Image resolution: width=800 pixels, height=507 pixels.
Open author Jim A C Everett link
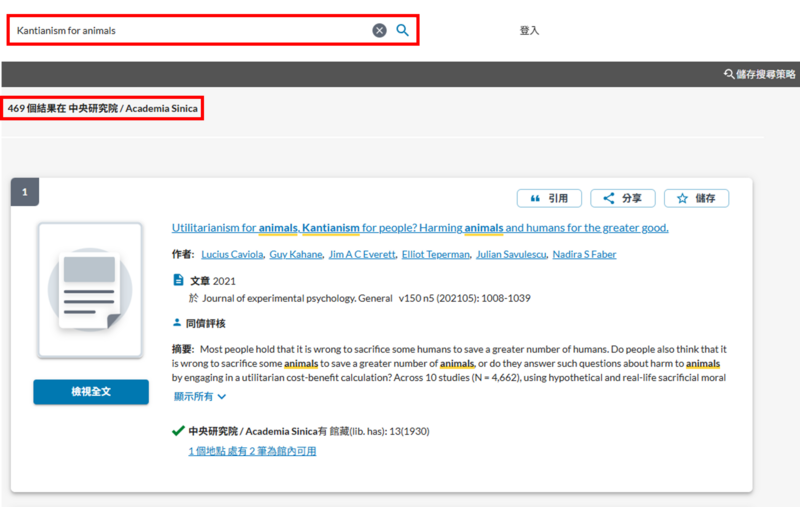(362, 255)
